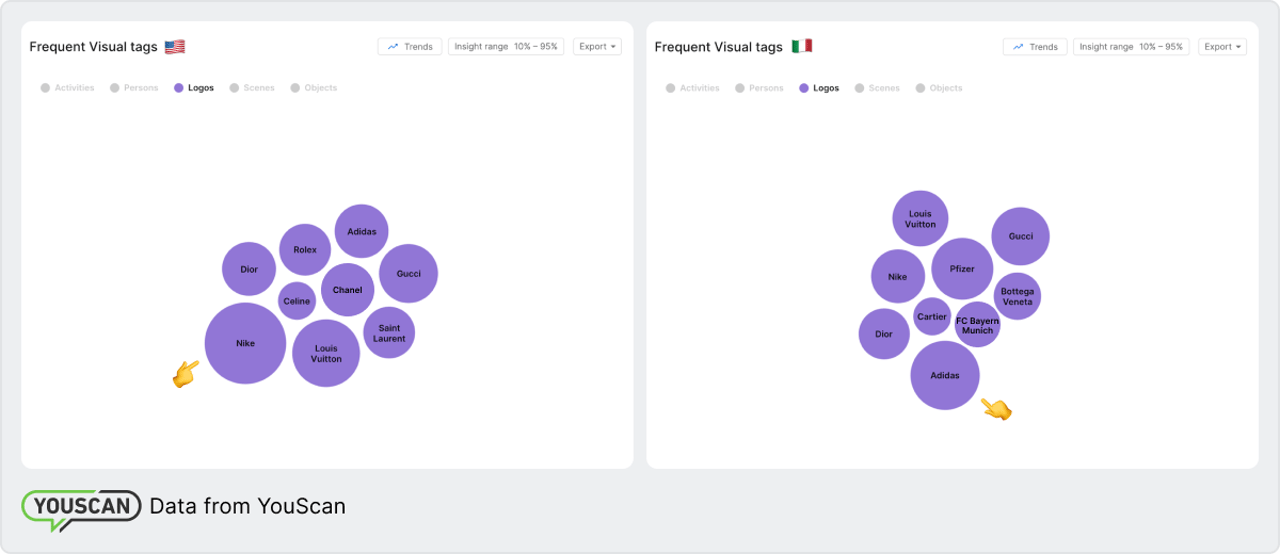
Task: Click the Dior bubble in the Italy chart
Action: (x=884, y=334)
